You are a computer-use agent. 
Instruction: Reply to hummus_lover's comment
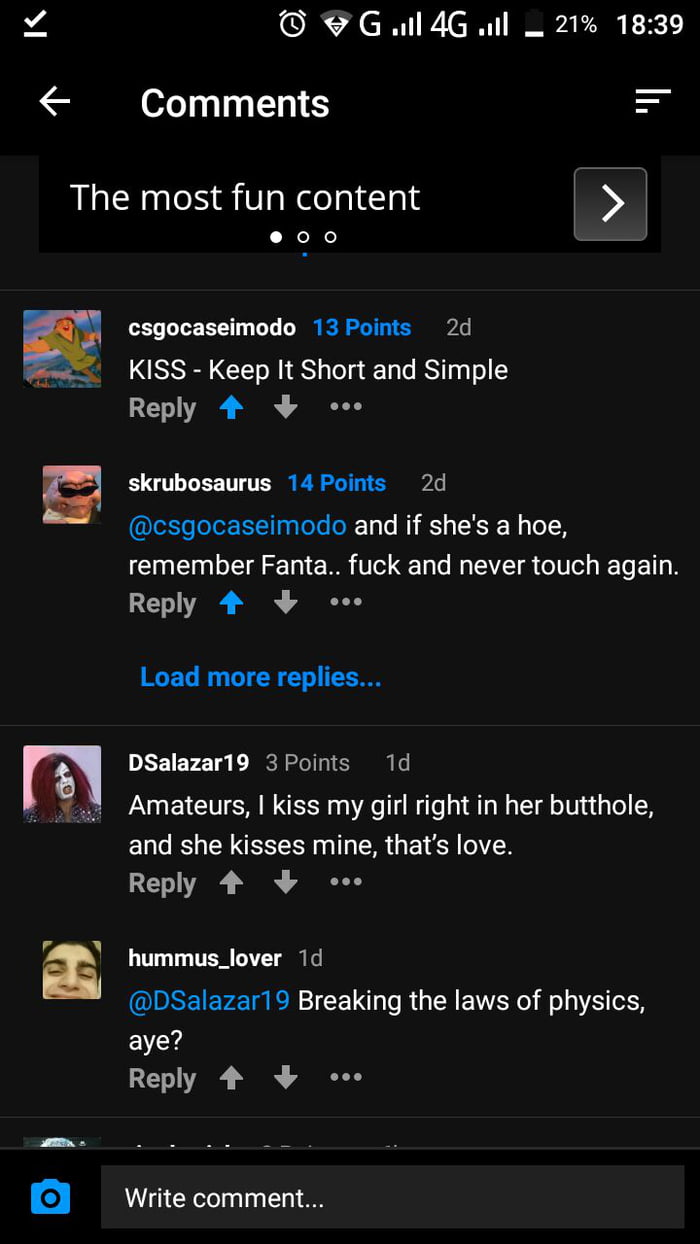[x=162, y=1079]
